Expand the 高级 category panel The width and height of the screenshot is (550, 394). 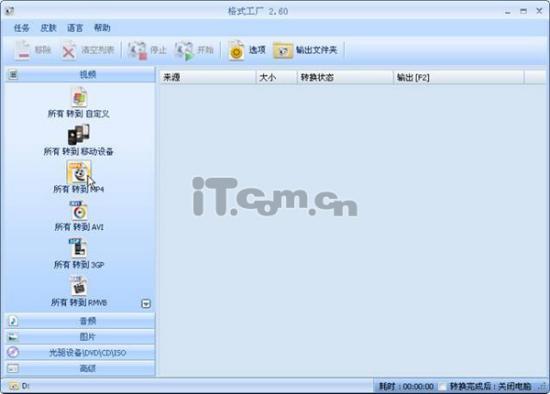click(80, 368)
